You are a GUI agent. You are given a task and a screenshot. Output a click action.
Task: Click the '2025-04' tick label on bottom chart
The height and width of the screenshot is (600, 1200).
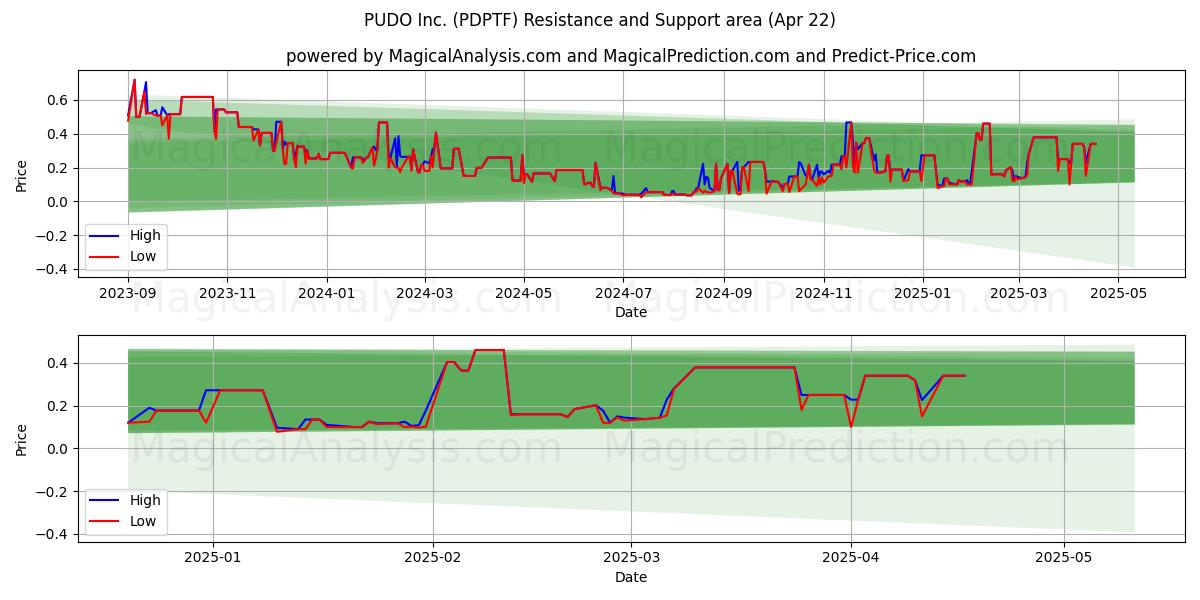tap(851, 558)
